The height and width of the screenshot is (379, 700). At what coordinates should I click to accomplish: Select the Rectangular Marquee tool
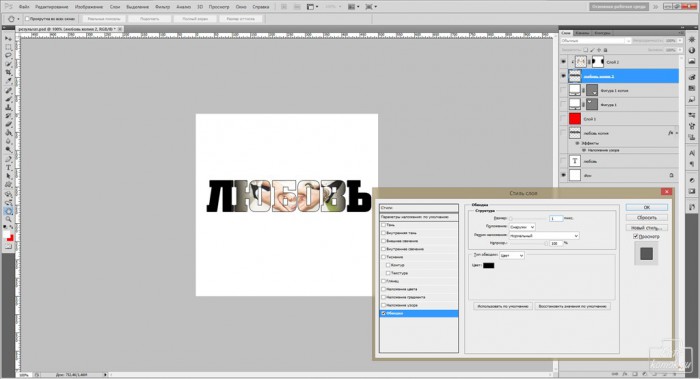pos(8,47)
